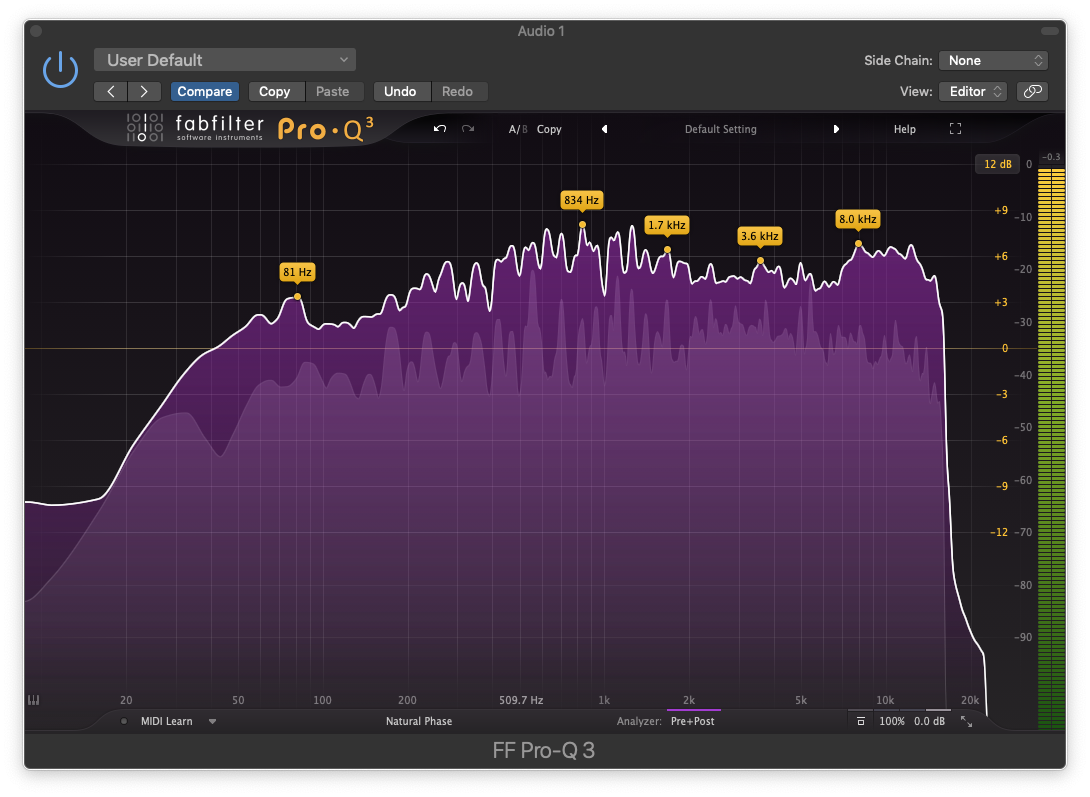Click the Redo text button
This screenshot has height=797, width=1090.
click(457, 91)
